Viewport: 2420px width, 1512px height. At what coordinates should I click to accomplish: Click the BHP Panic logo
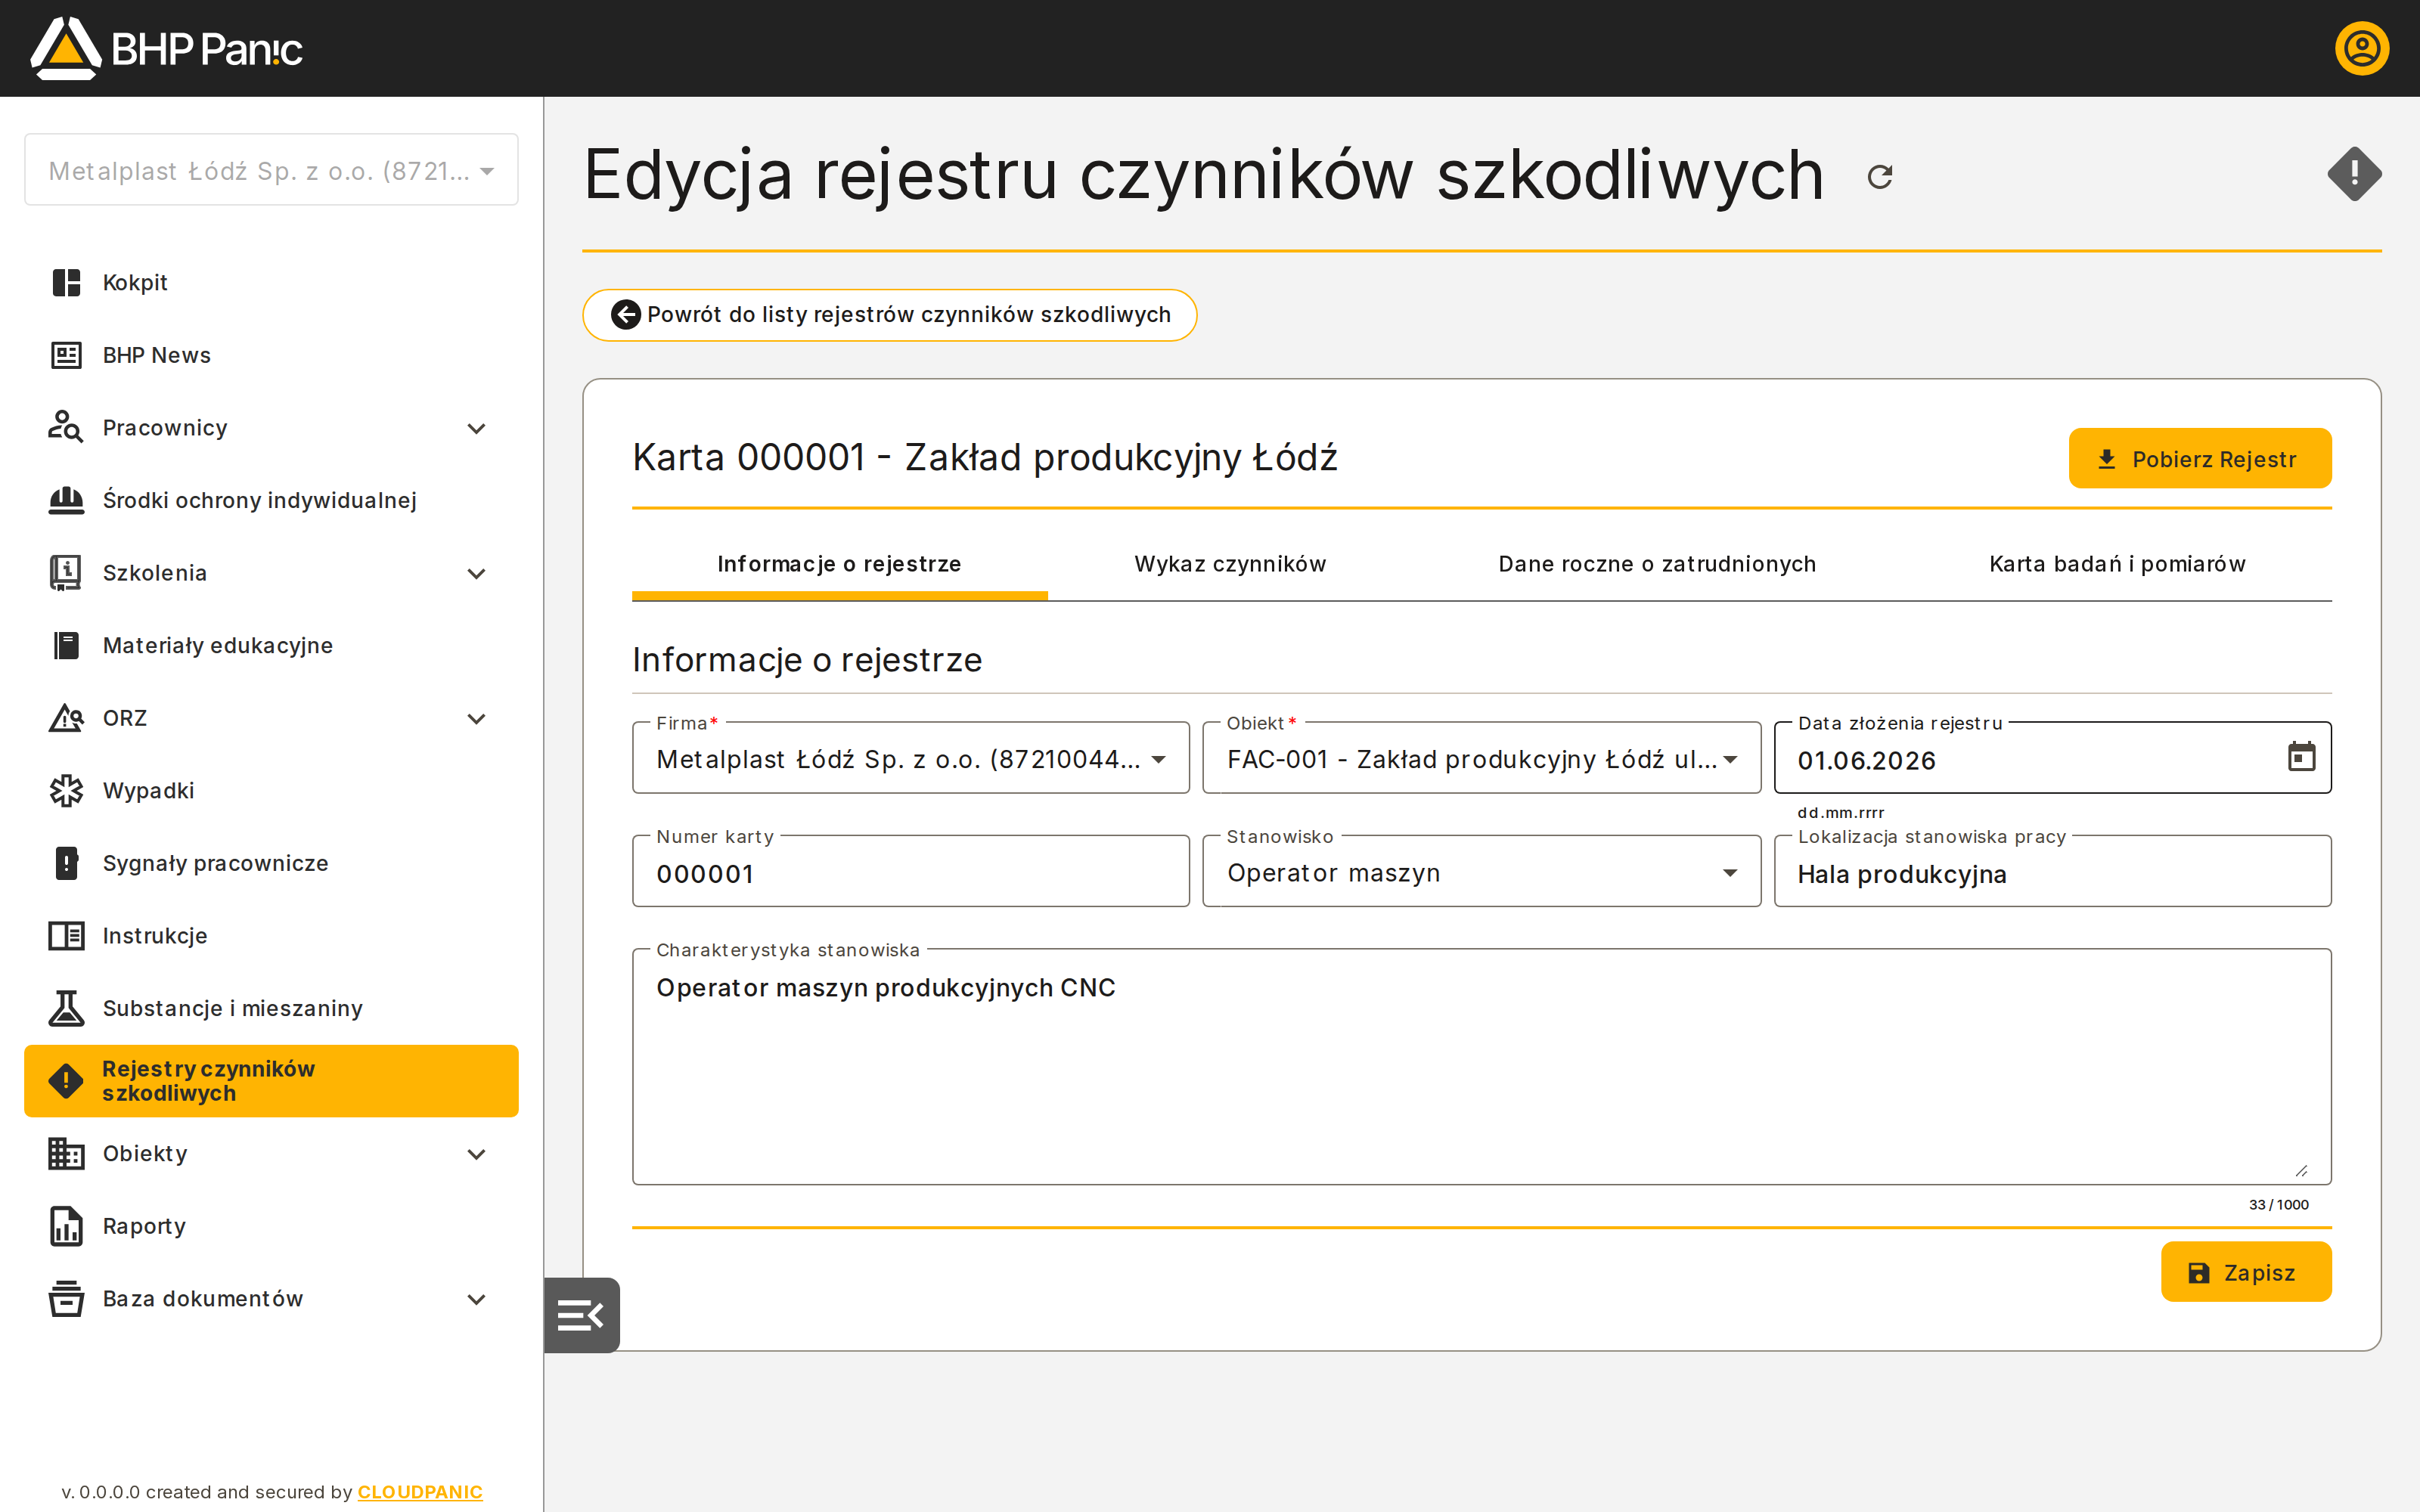[x=166, y=48]
